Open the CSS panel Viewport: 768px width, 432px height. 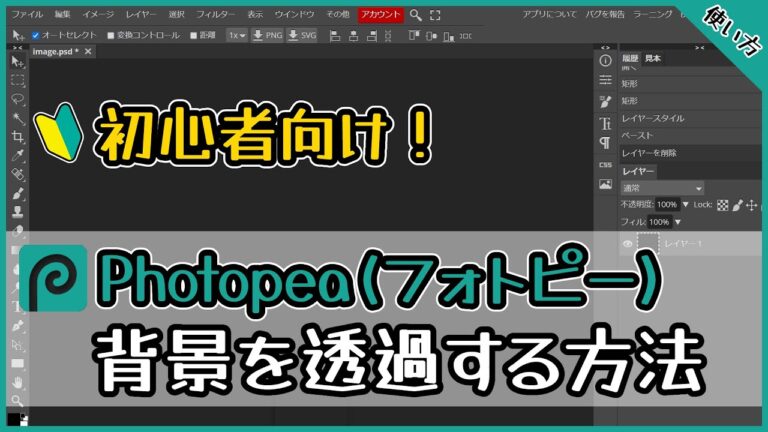coord(605,165)
